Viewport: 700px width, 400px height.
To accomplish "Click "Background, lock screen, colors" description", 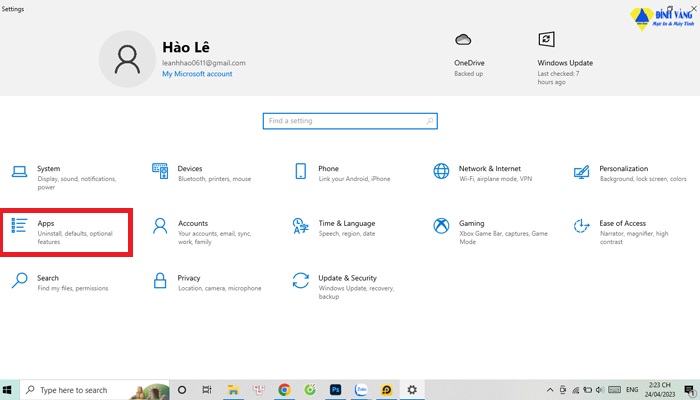I will point(643,179).
